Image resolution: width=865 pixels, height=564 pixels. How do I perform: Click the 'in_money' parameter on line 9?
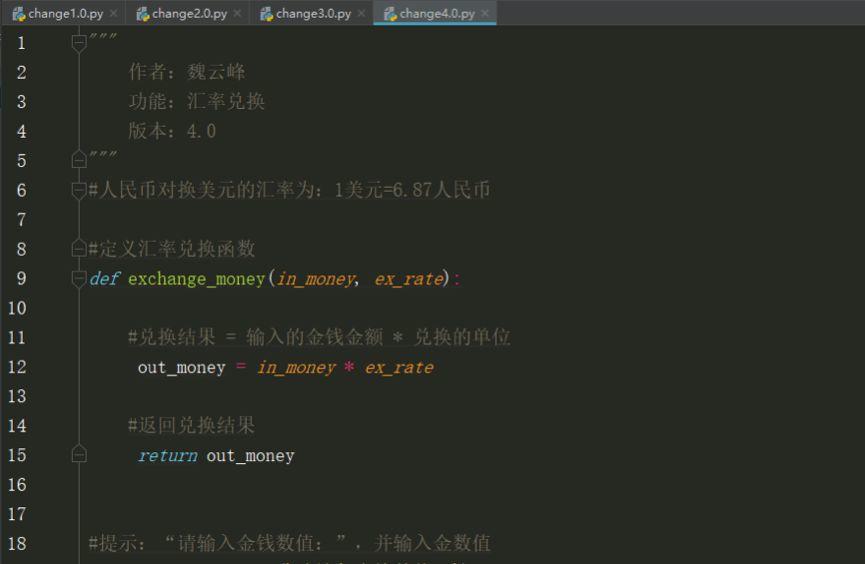point(315,279)
